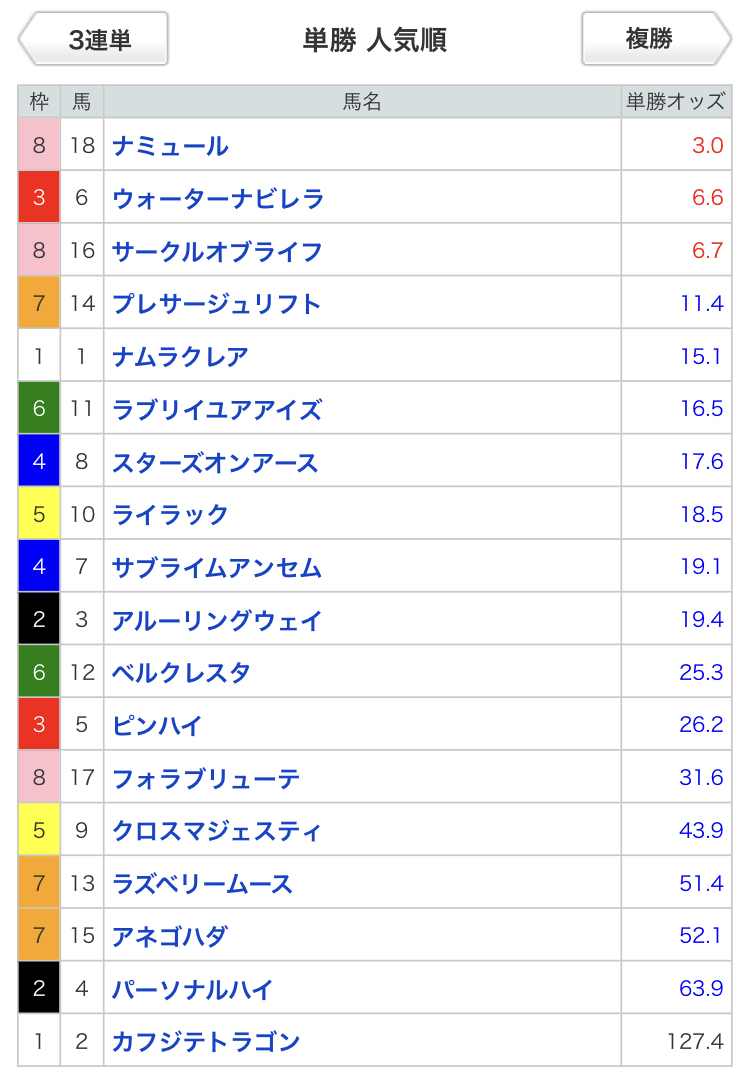Select サークルオブライフ horse name

pyautogui.click(x=217, y=251)
